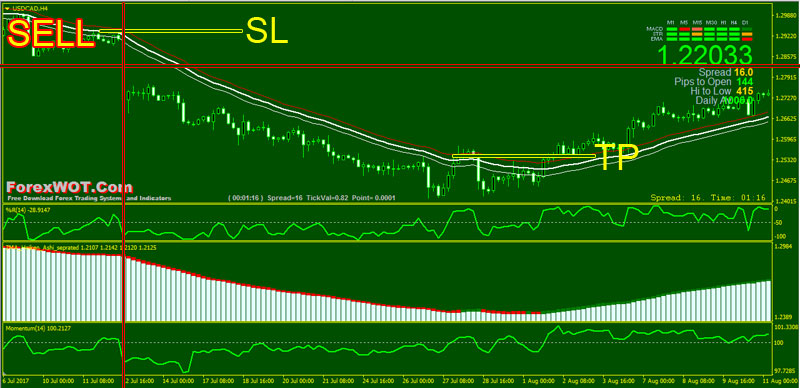Click the MACD row label in signal matrix
Image resolution: width=800 pixels, height=388 pixels.
coord(655,29)
